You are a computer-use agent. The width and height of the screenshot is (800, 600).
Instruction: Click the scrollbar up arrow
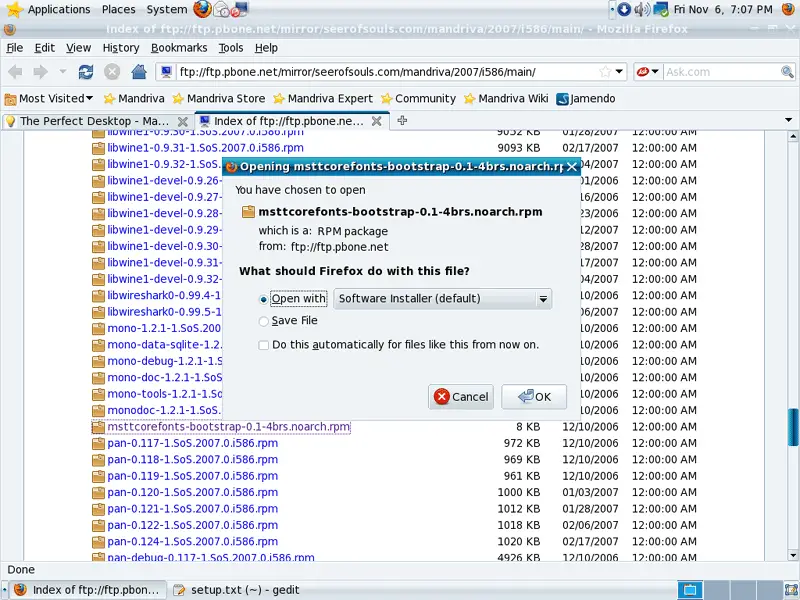pyautogui.click(x=793, y=136)
